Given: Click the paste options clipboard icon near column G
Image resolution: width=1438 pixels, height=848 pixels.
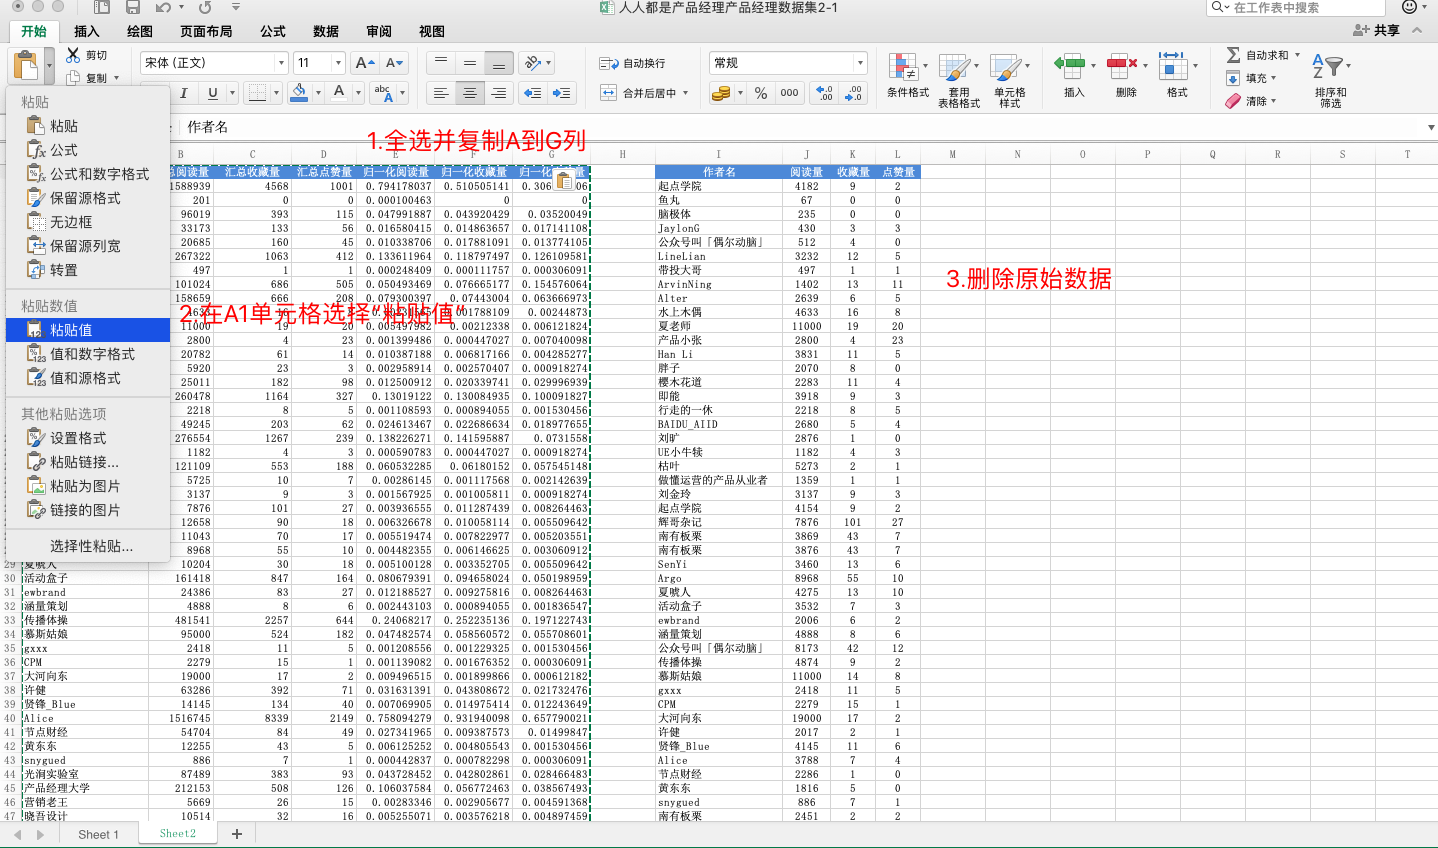Looking at the screenshot, I should click(563, 181).
